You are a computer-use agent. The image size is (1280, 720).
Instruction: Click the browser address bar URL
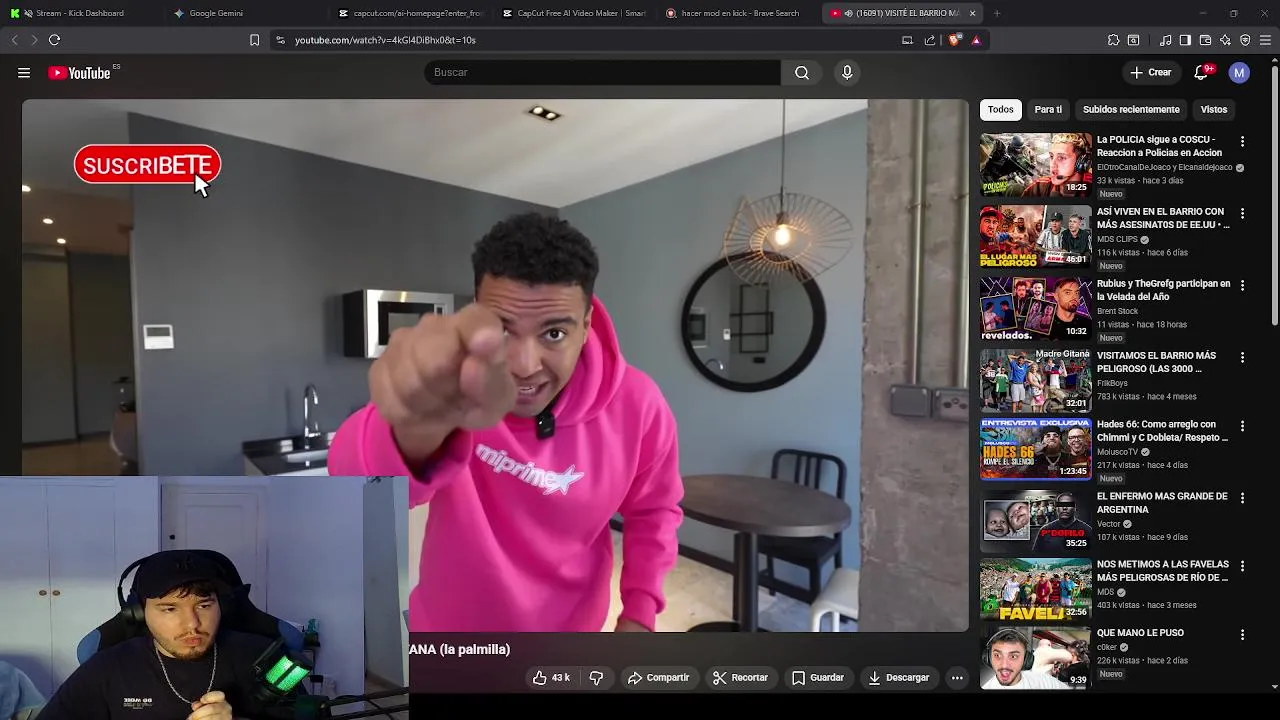click(385, 40)
